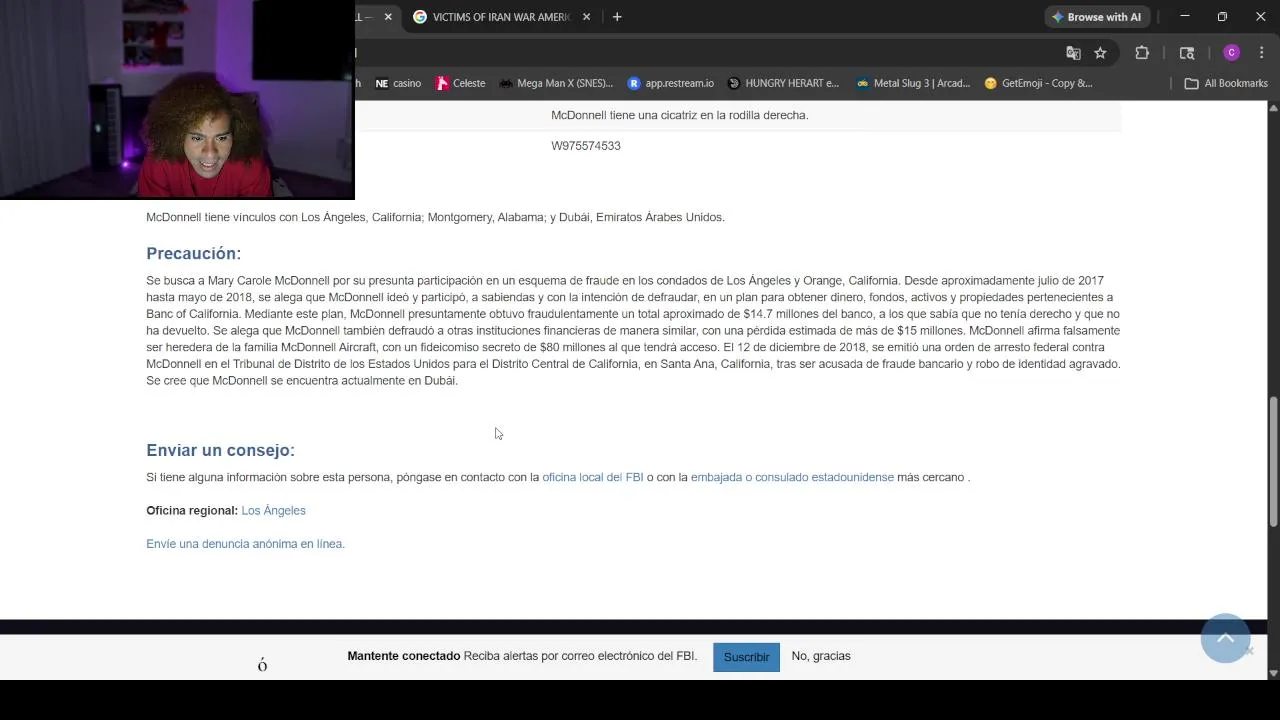Click the webcam video overlay

(x=177, y=100)
